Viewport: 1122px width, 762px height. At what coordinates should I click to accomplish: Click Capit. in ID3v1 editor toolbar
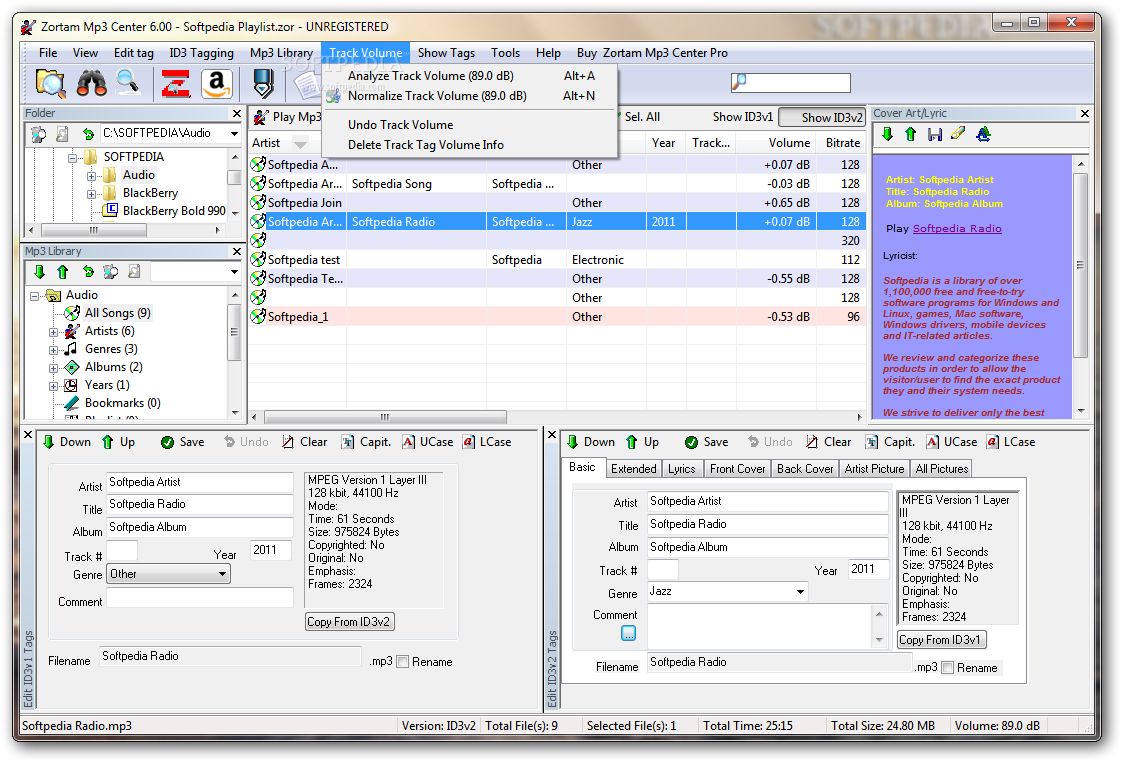coord(366,442)
